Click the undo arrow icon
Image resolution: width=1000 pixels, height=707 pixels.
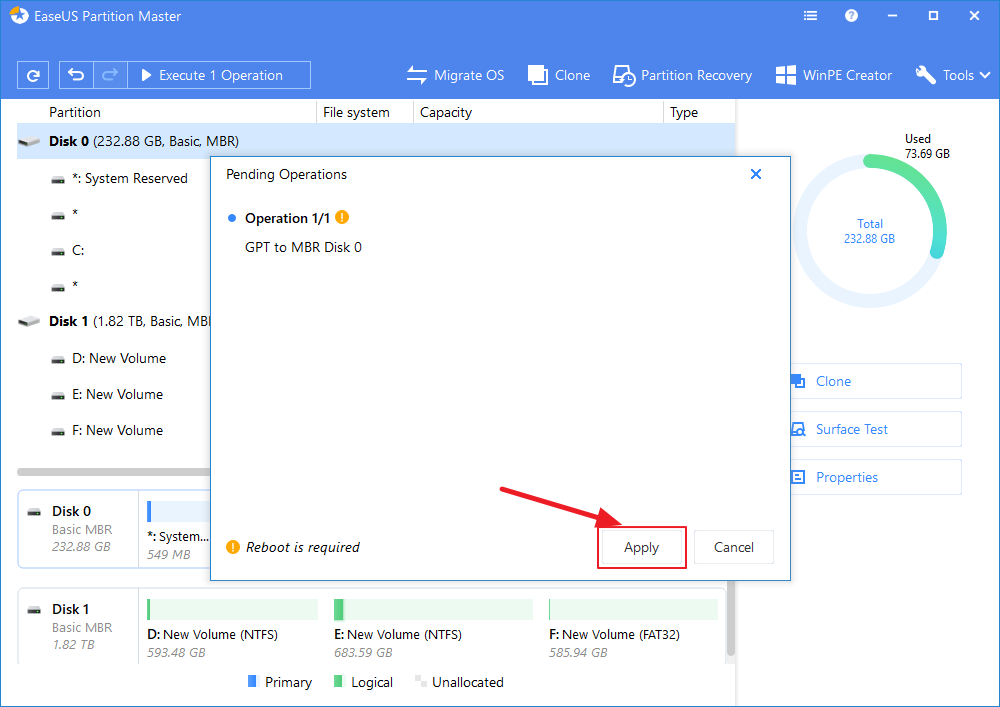click(x=76, y=75)
